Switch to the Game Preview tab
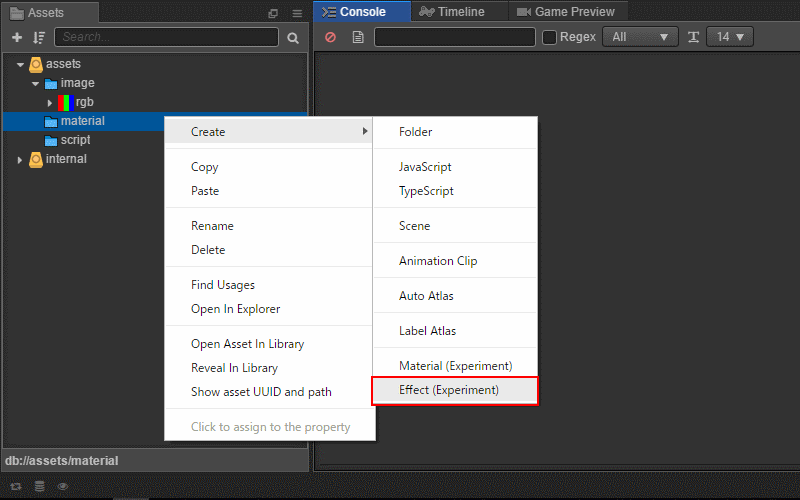The width and height of the screenshot is (800, 500). click(x=566, y=12)
